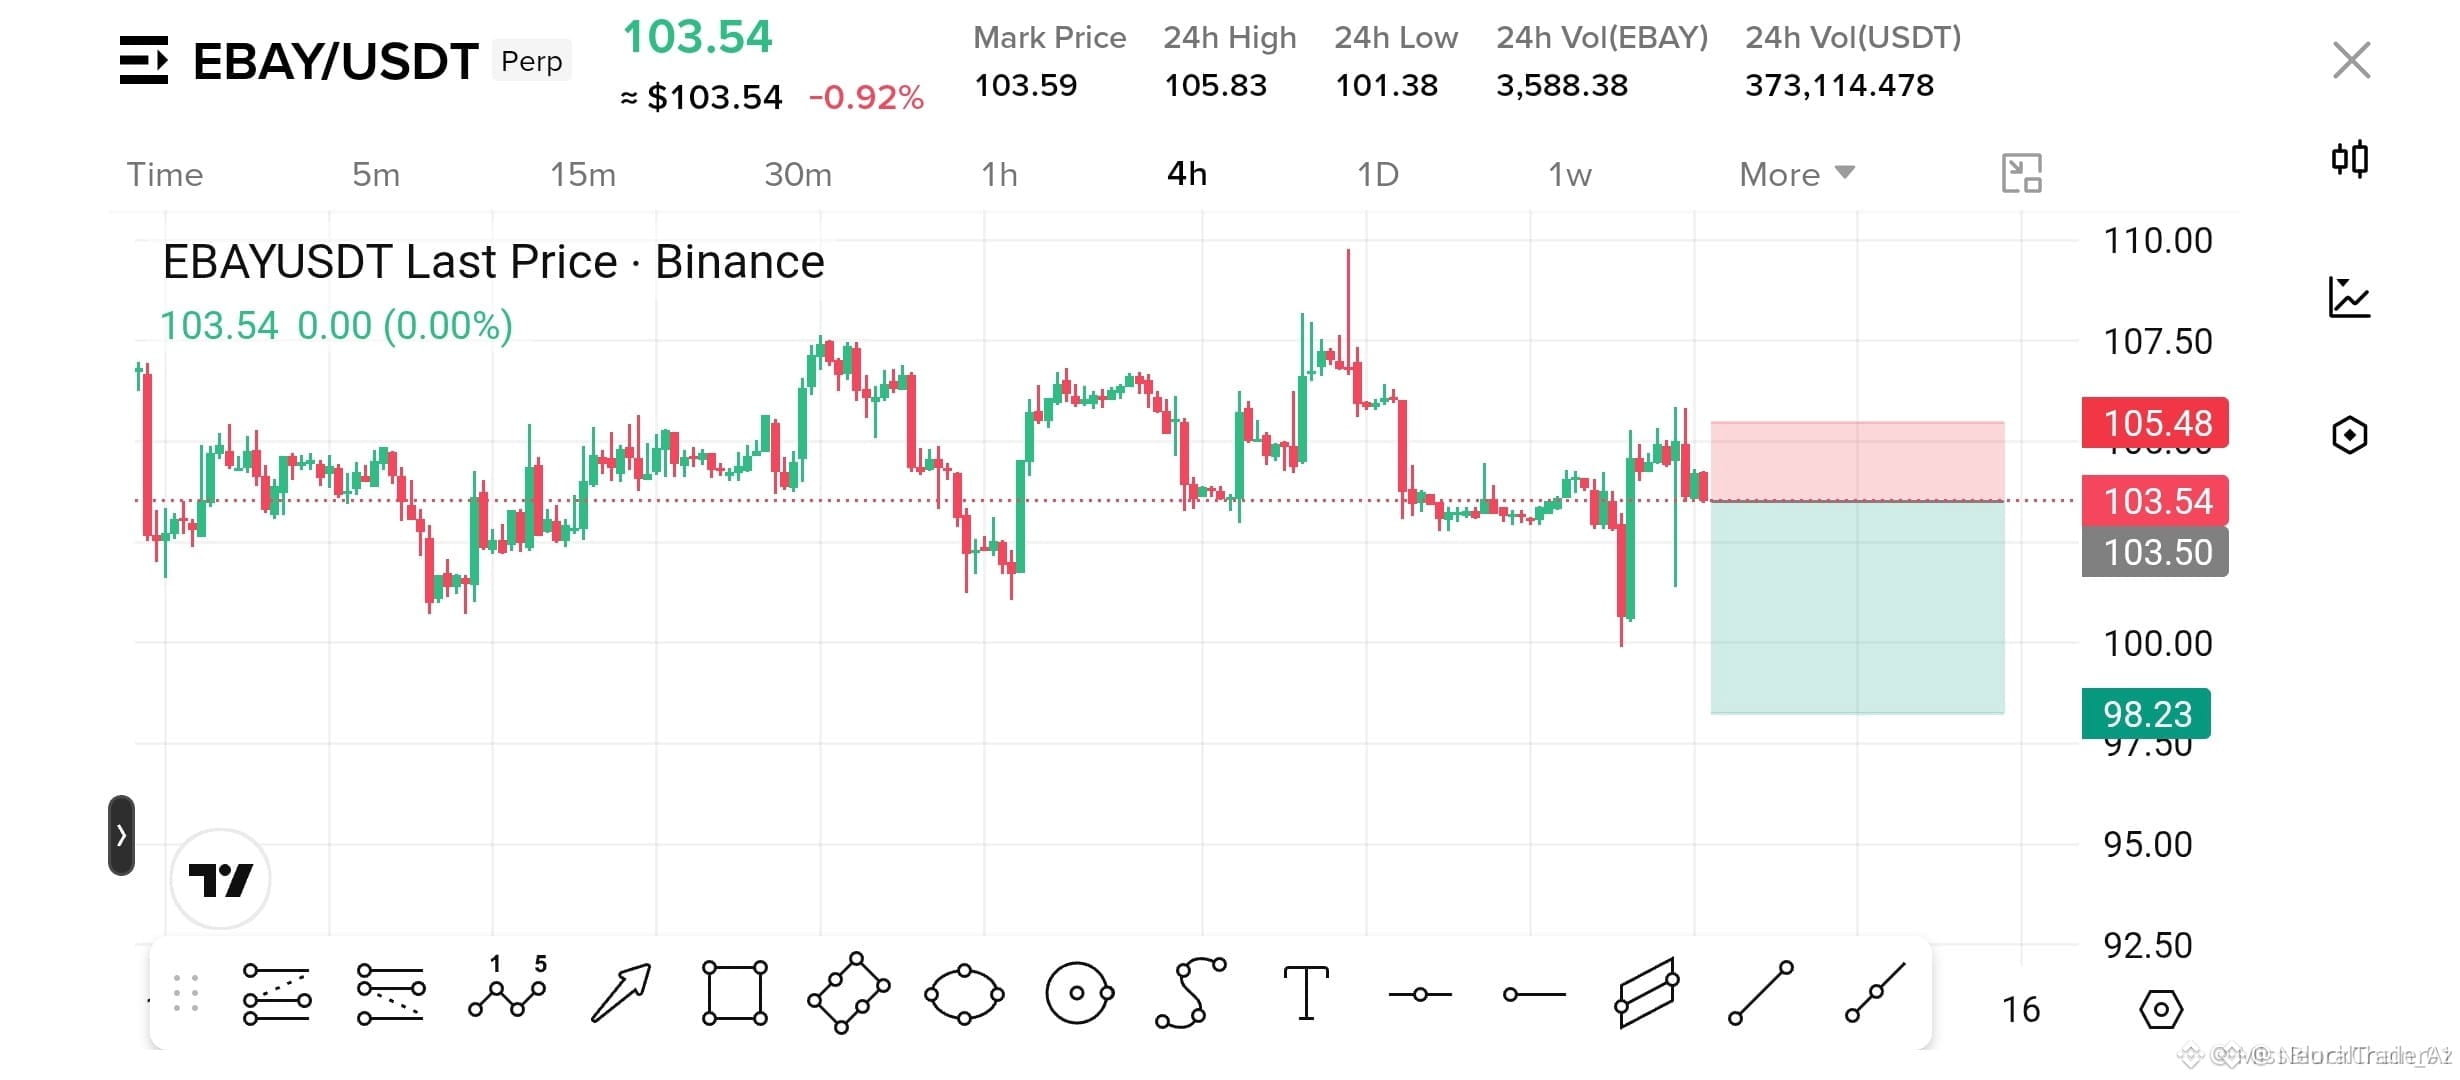Select the 15m timeframe option
Image resolution: width=2460 pixels, height=1080 pixels.
pyautogui.click(x=583, y=174)
